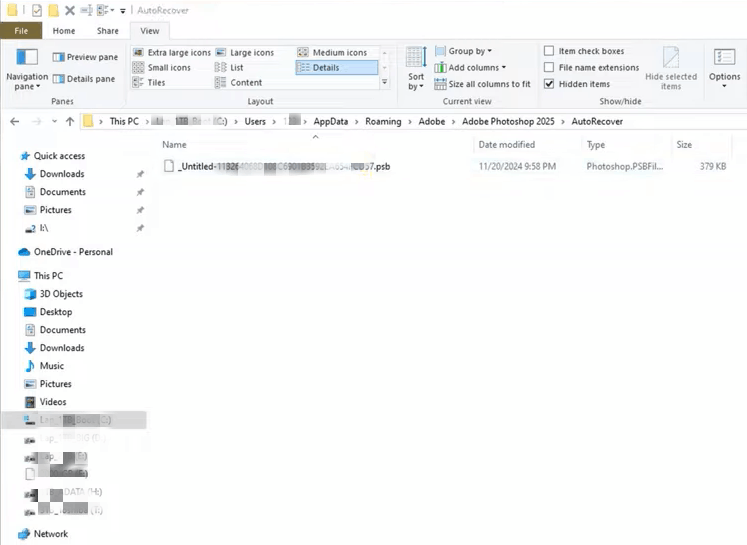Open Customize Quick Access Toolbar dropdown
This screenshot has width=747, height=545.
click(122, 10)
